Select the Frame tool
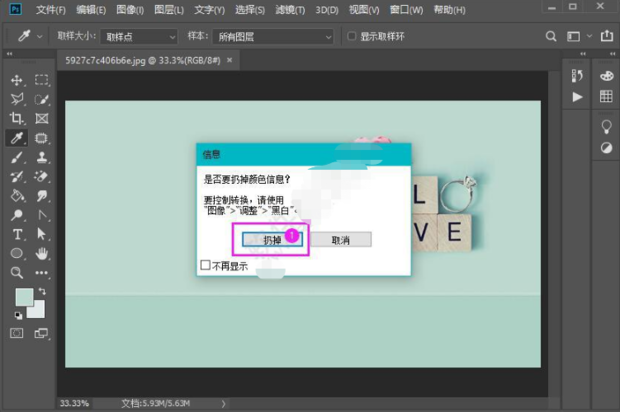Image resolution: width=620 pixels, height=412 pixels. (42, 118)
